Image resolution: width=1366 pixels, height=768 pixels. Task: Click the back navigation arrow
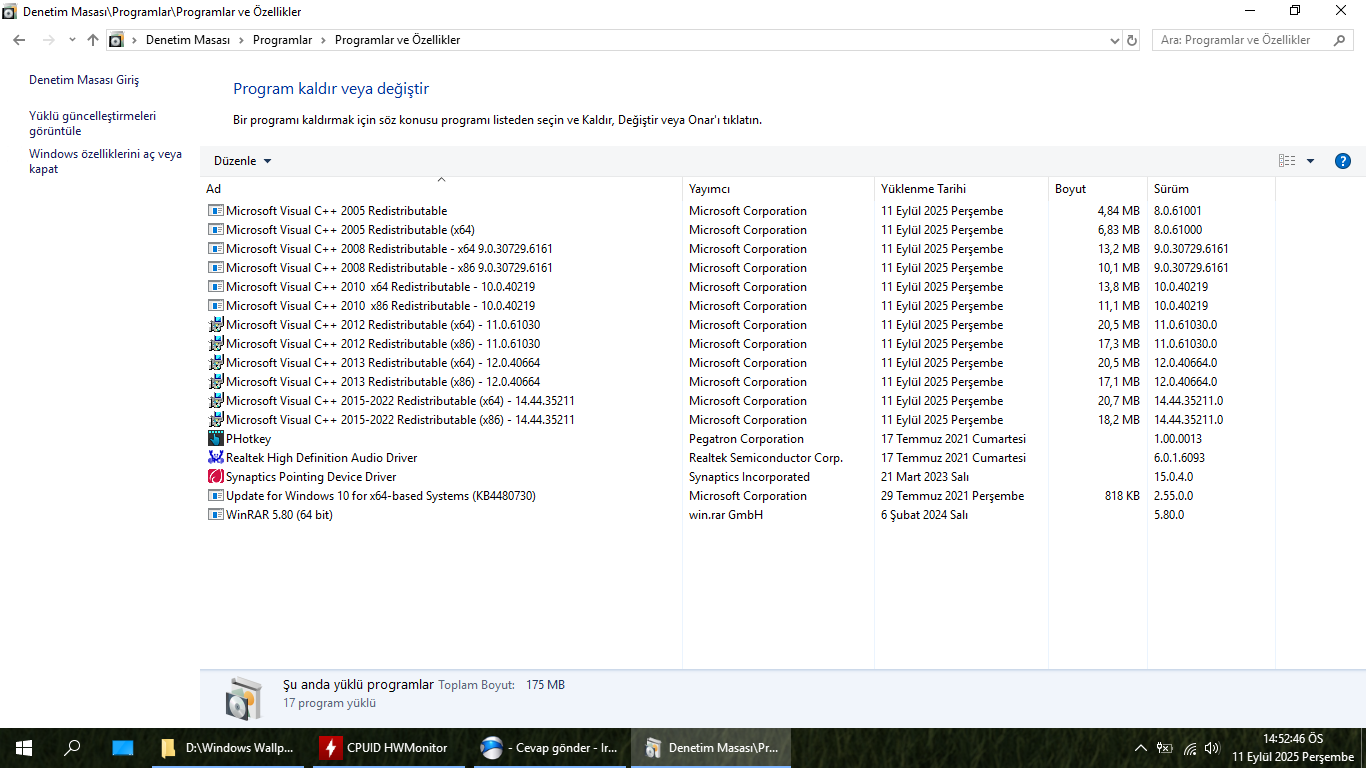coord(19,40)
